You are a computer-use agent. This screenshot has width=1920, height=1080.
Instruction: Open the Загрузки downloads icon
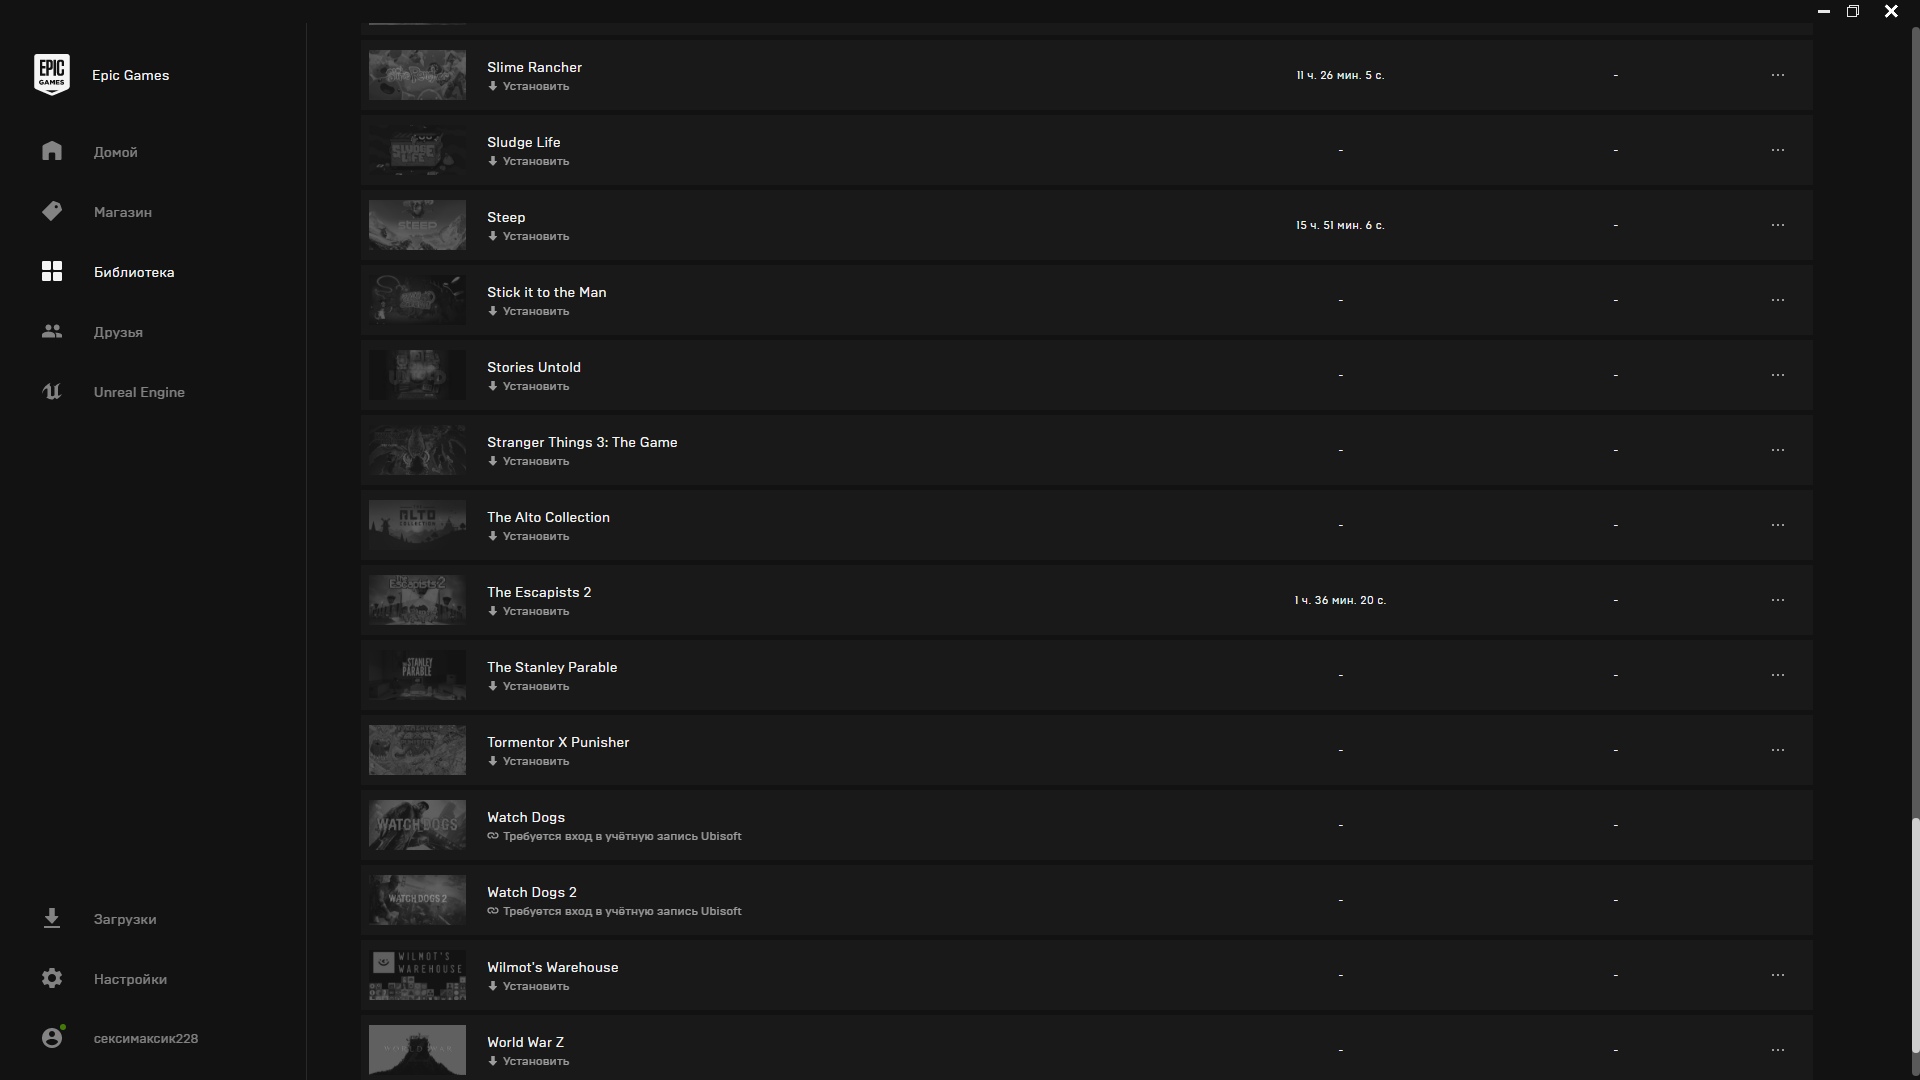(52, 918)
